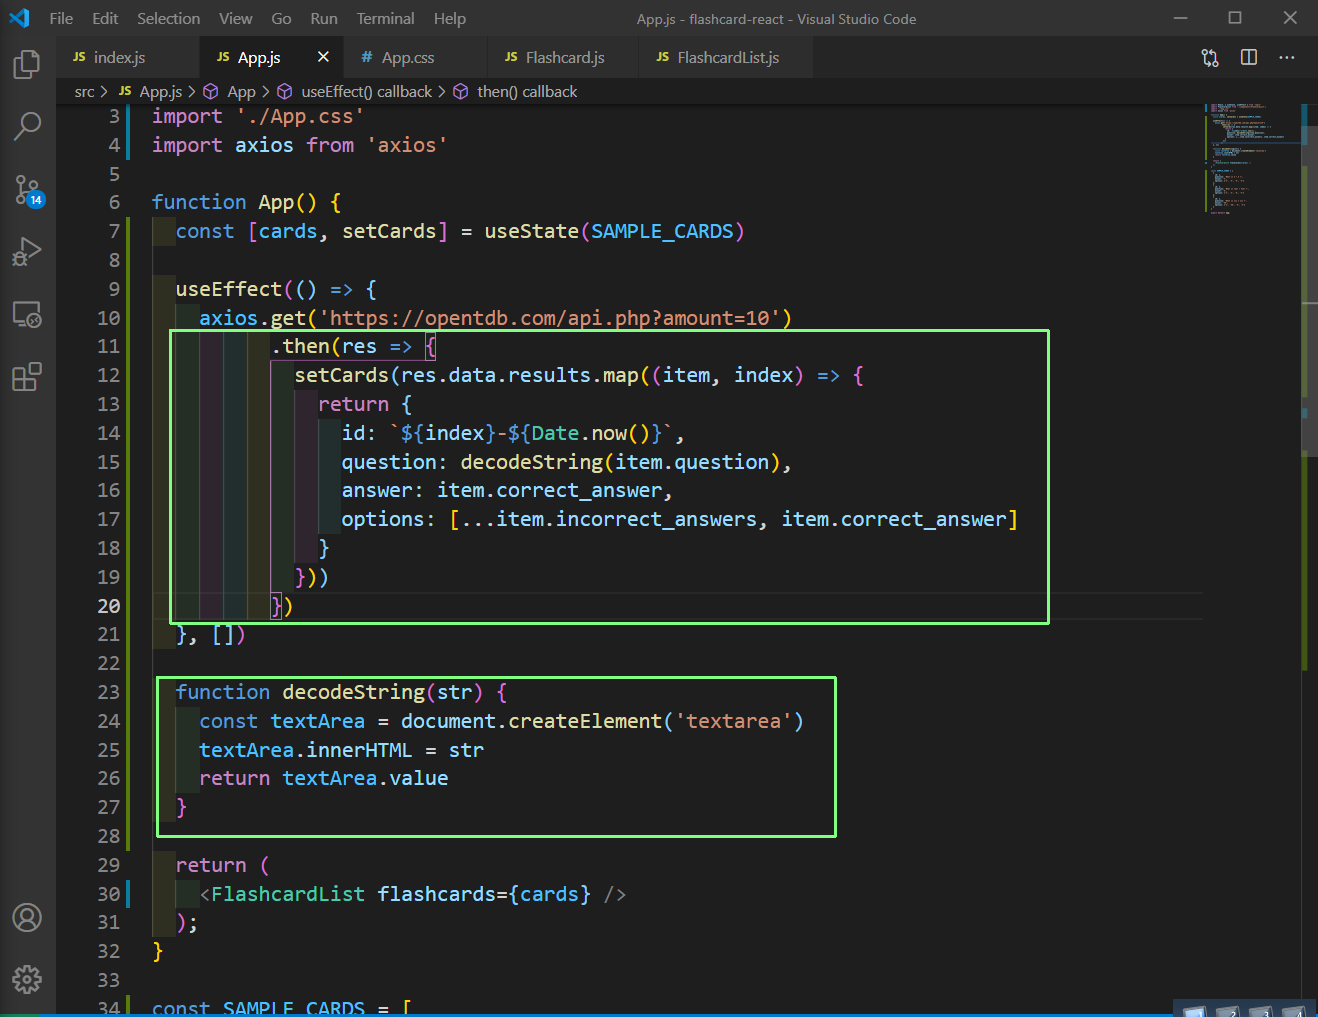Click line number 20 in gutter
Image resolution: width=1318 pixels, height=1017 pixels.
click(x=109, y=606)
